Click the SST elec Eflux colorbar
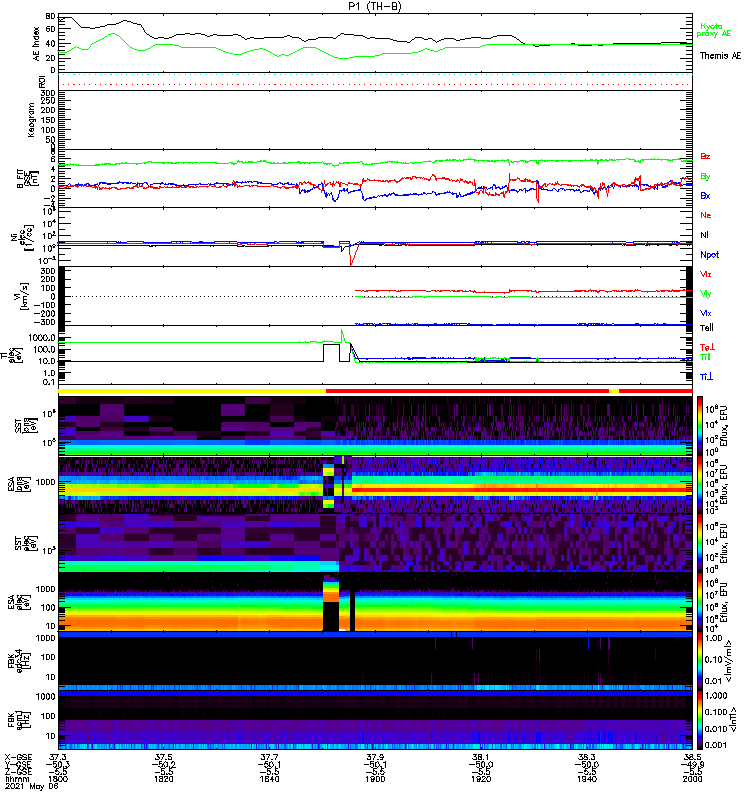The image size is (750, 800). click(x=700, y=543)
